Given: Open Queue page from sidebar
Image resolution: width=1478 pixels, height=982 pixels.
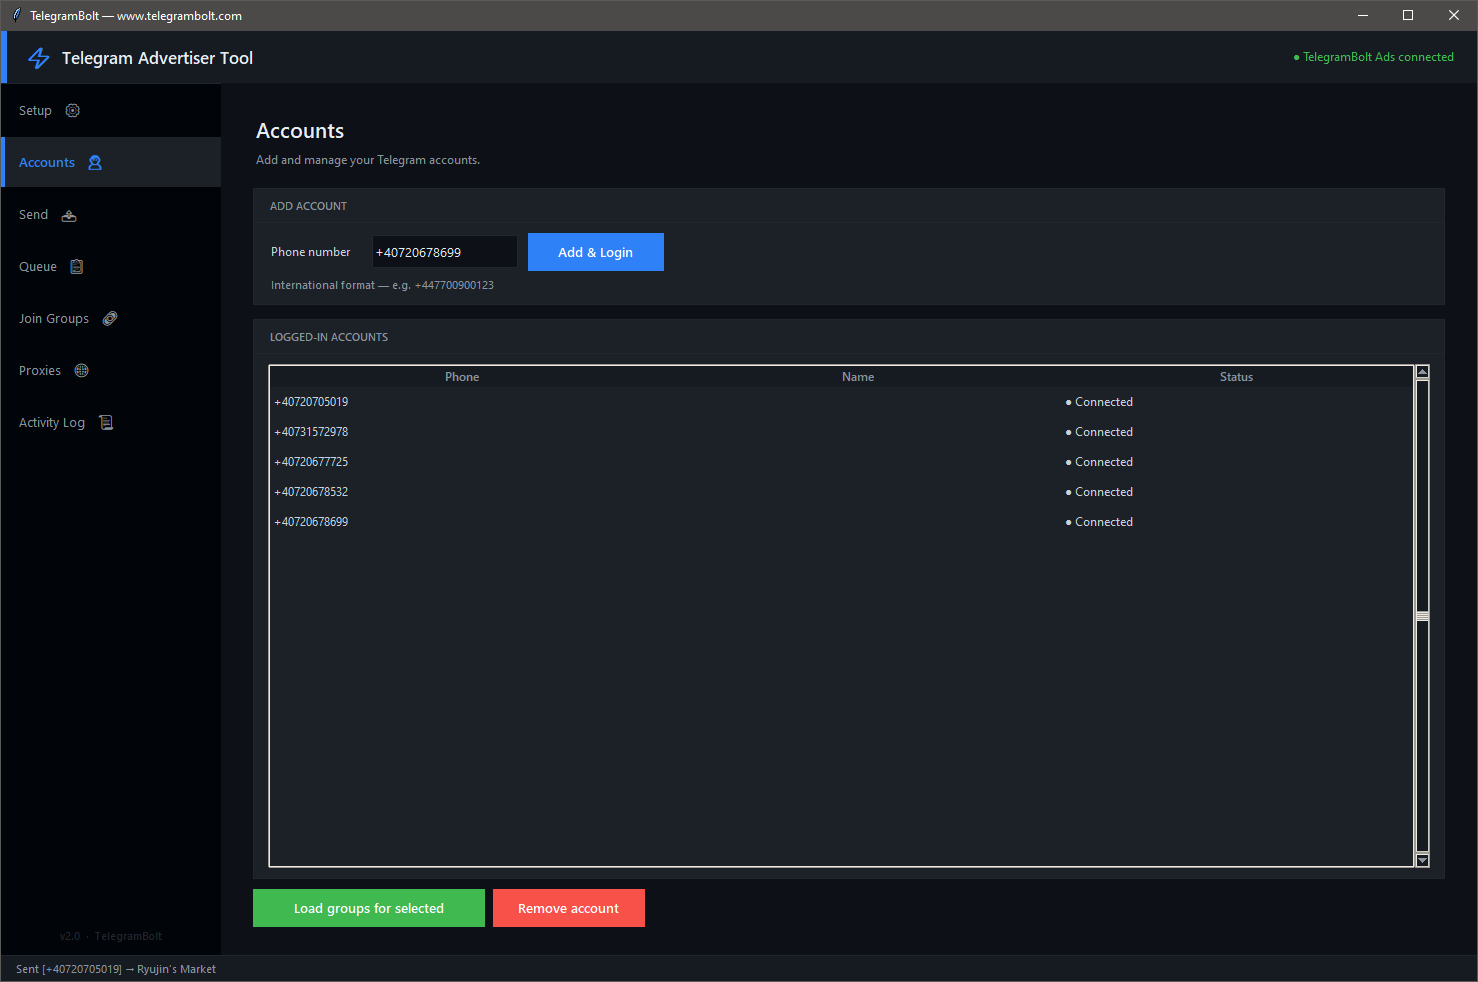Looking at the screenshot, I should 110,267.
